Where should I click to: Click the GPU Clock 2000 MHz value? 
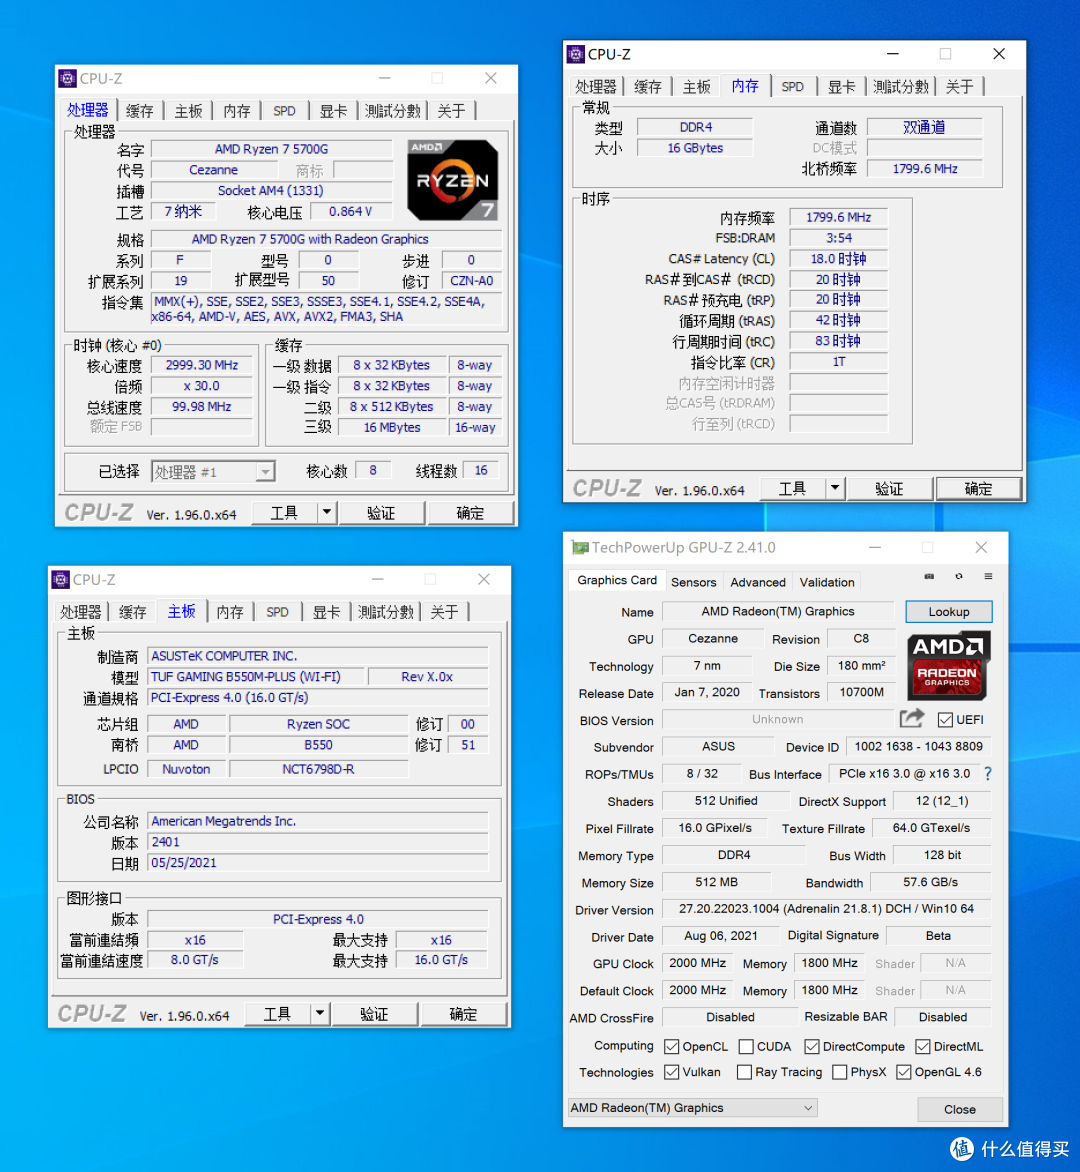coord(697,963)
